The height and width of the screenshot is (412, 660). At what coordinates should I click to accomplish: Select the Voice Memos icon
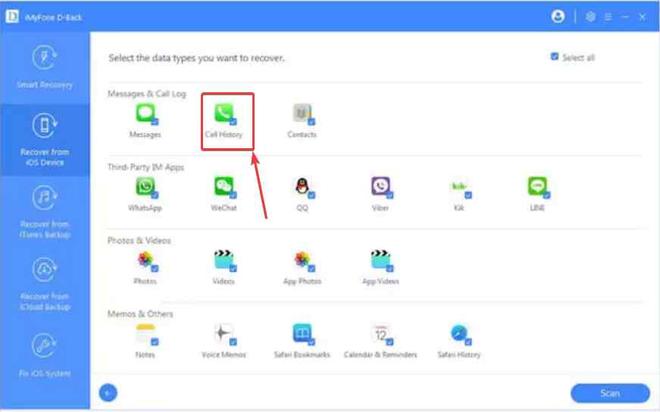[x=223, y=333]
